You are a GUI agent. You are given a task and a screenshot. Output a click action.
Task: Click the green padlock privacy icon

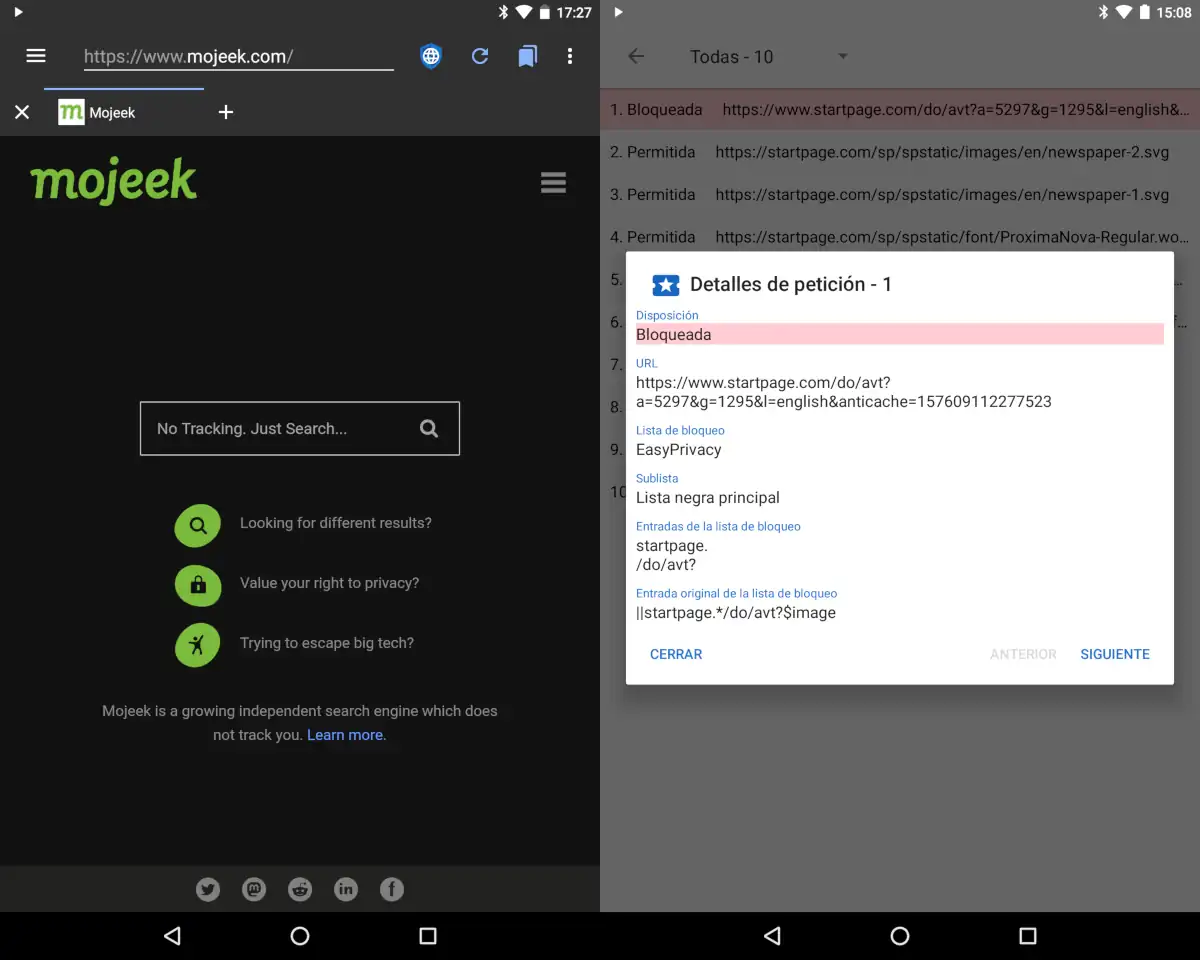(x=198, y=585)
